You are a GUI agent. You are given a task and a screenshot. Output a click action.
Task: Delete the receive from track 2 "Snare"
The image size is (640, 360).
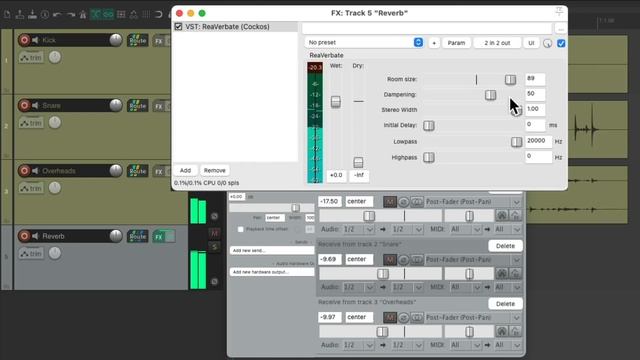click(x=505, y=246)
